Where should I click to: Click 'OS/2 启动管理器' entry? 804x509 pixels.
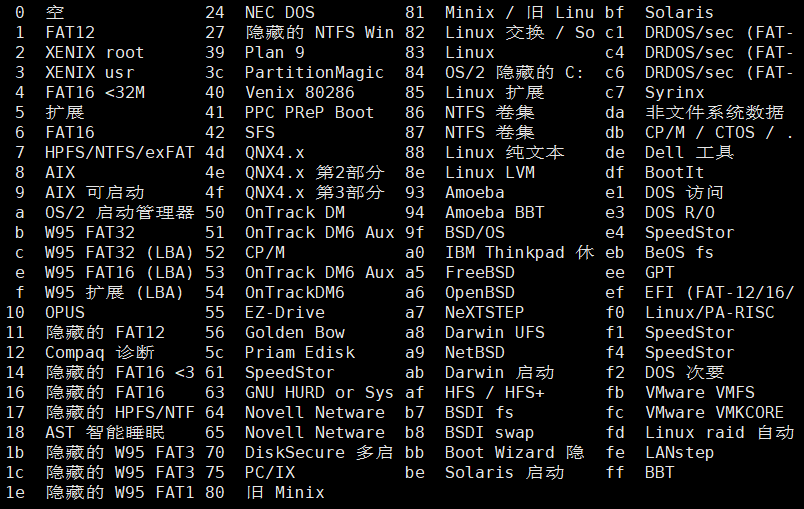tap(119, 212)
